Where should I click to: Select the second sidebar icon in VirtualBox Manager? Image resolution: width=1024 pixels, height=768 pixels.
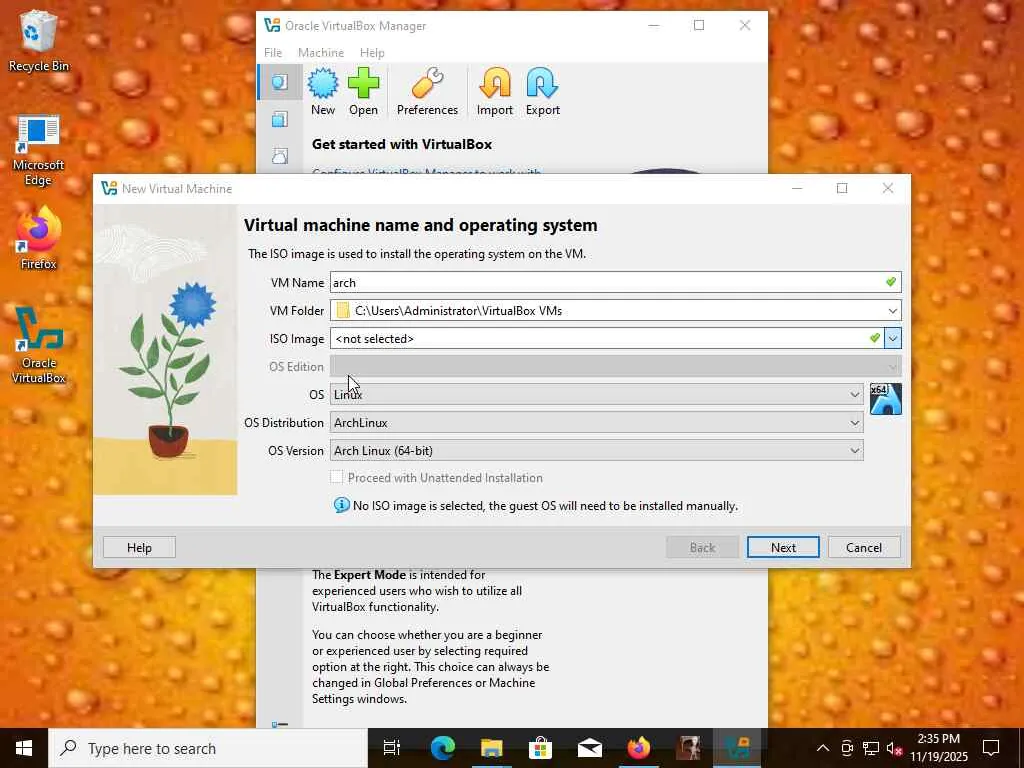pos(280,120)
